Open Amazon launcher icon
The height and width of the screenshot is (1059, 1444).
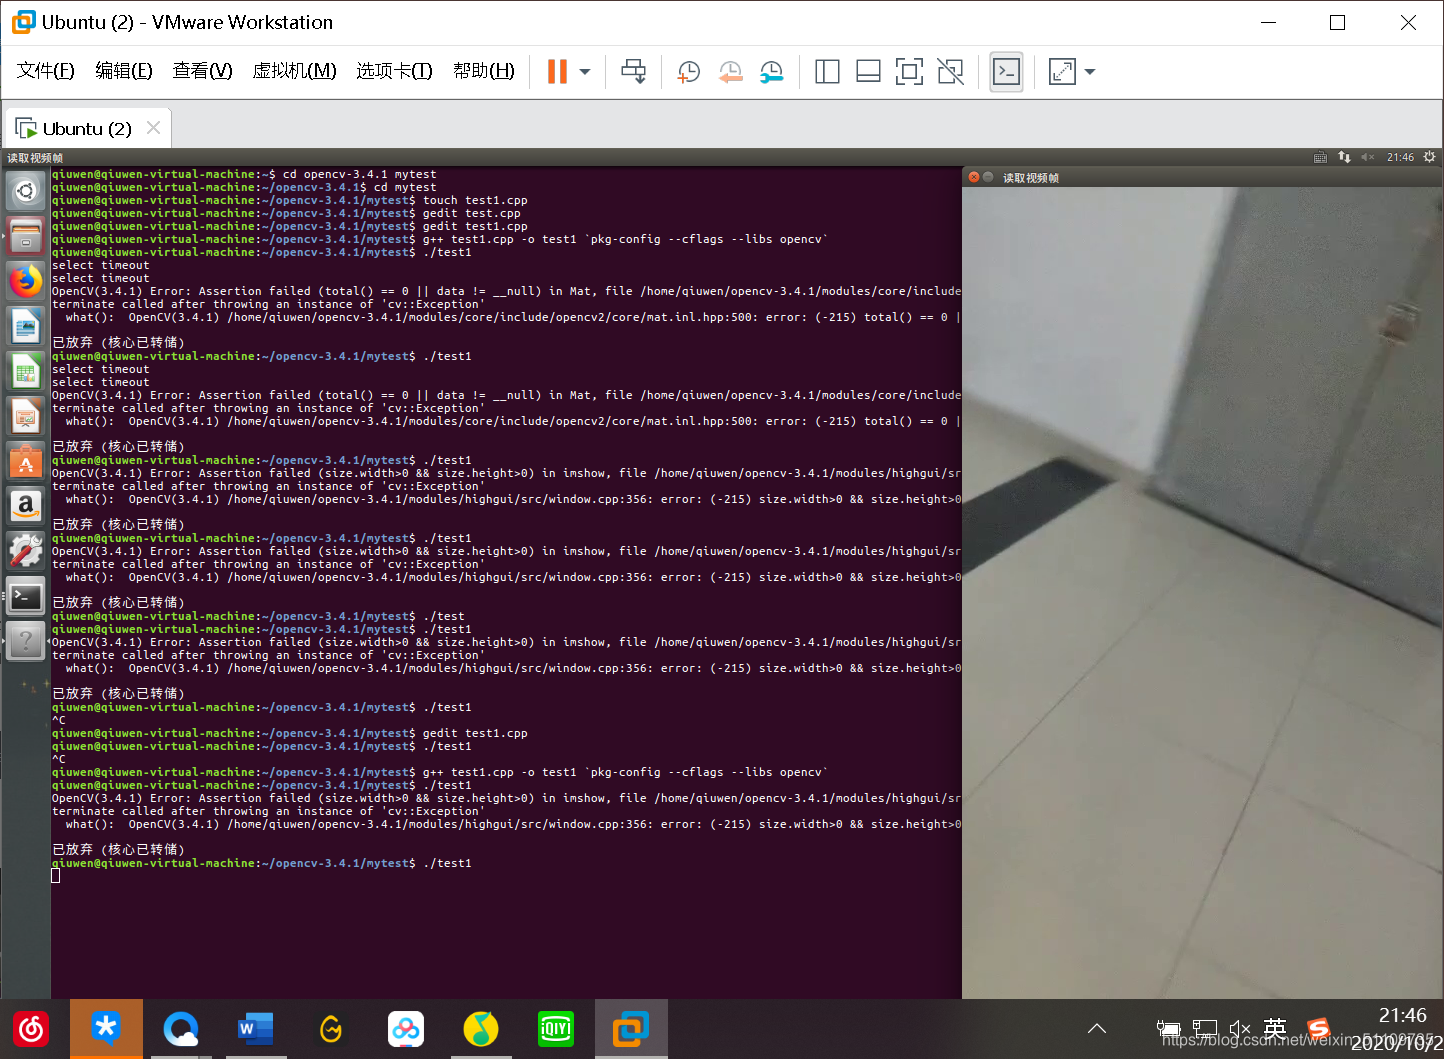click(26, 506)
